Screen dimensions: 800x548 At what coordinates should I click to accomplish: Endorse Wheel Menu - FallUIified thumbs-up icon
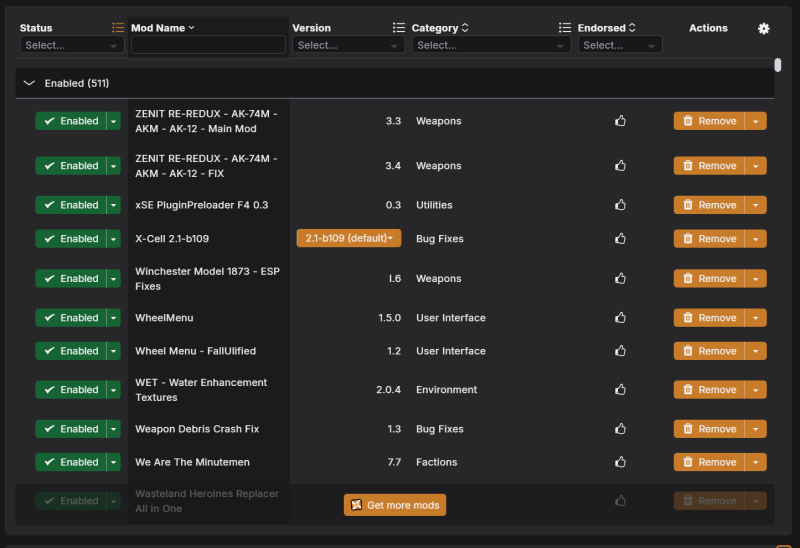click(x=620, y=351)
